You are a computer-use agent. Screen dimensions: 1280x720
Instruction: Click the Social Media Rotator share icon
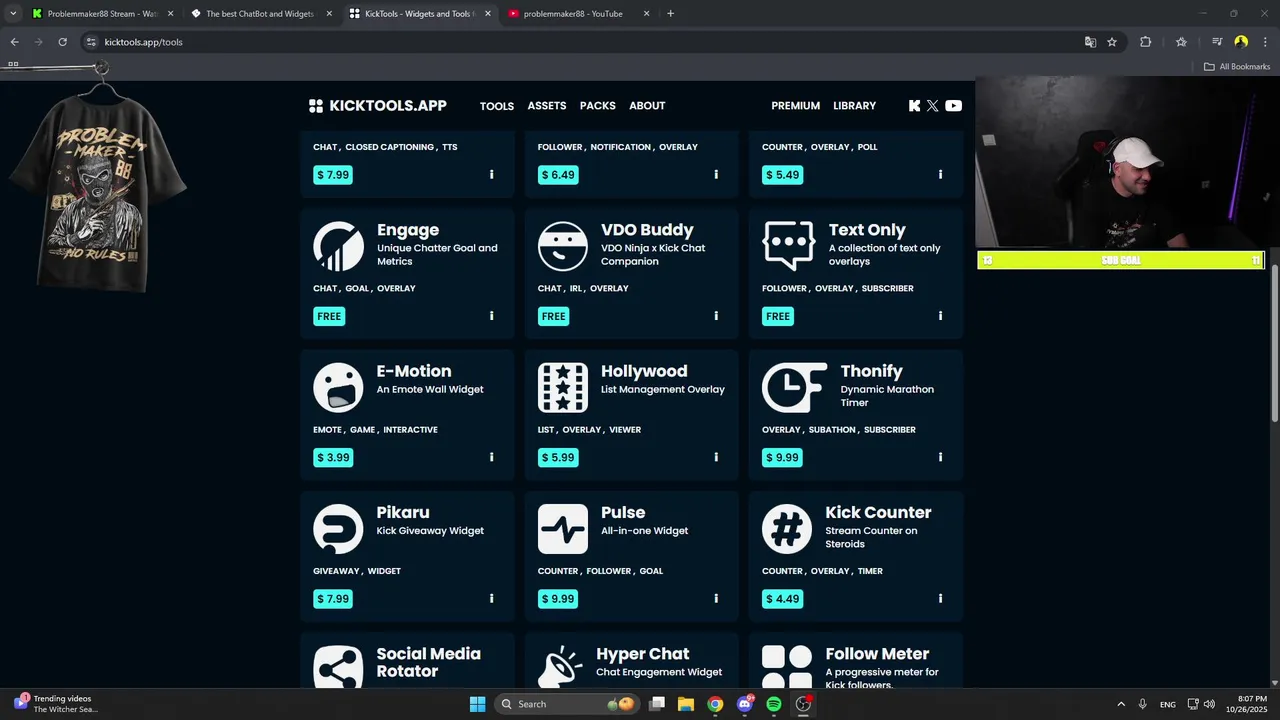[338, 667]
